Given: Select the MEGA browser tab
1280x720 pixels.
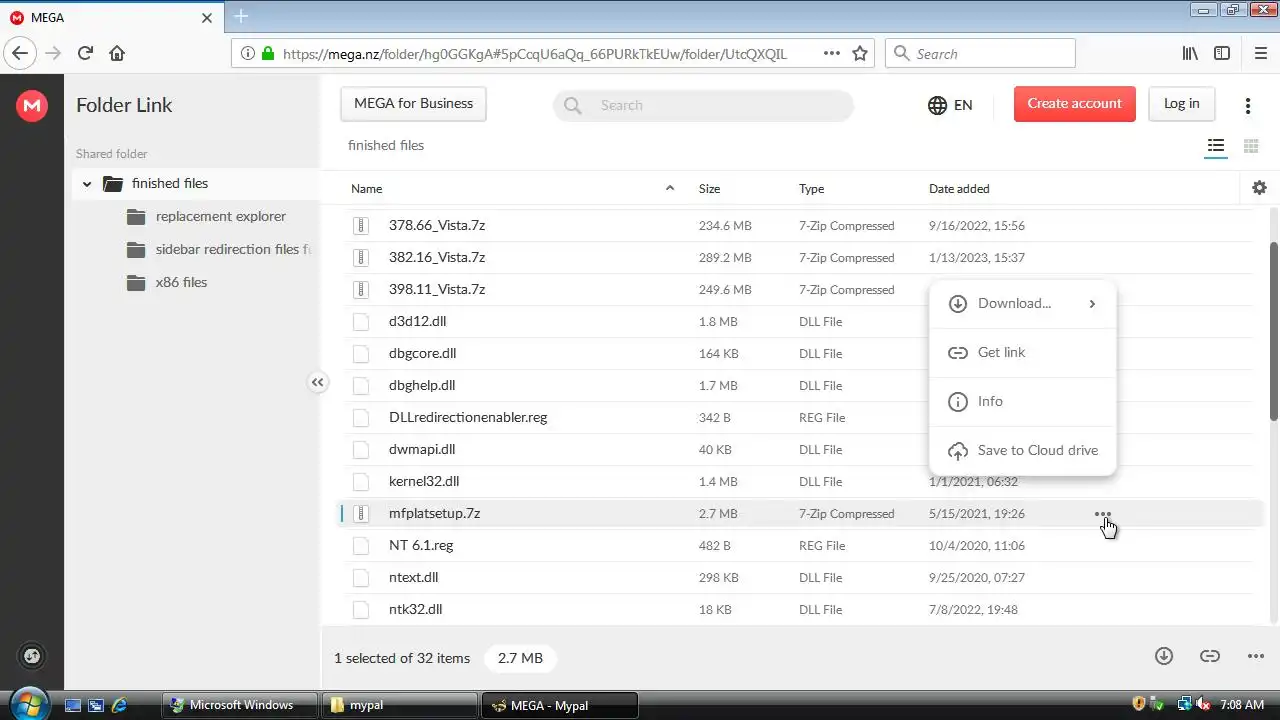Looking at the screenshot, I should [x=111, y=17].
